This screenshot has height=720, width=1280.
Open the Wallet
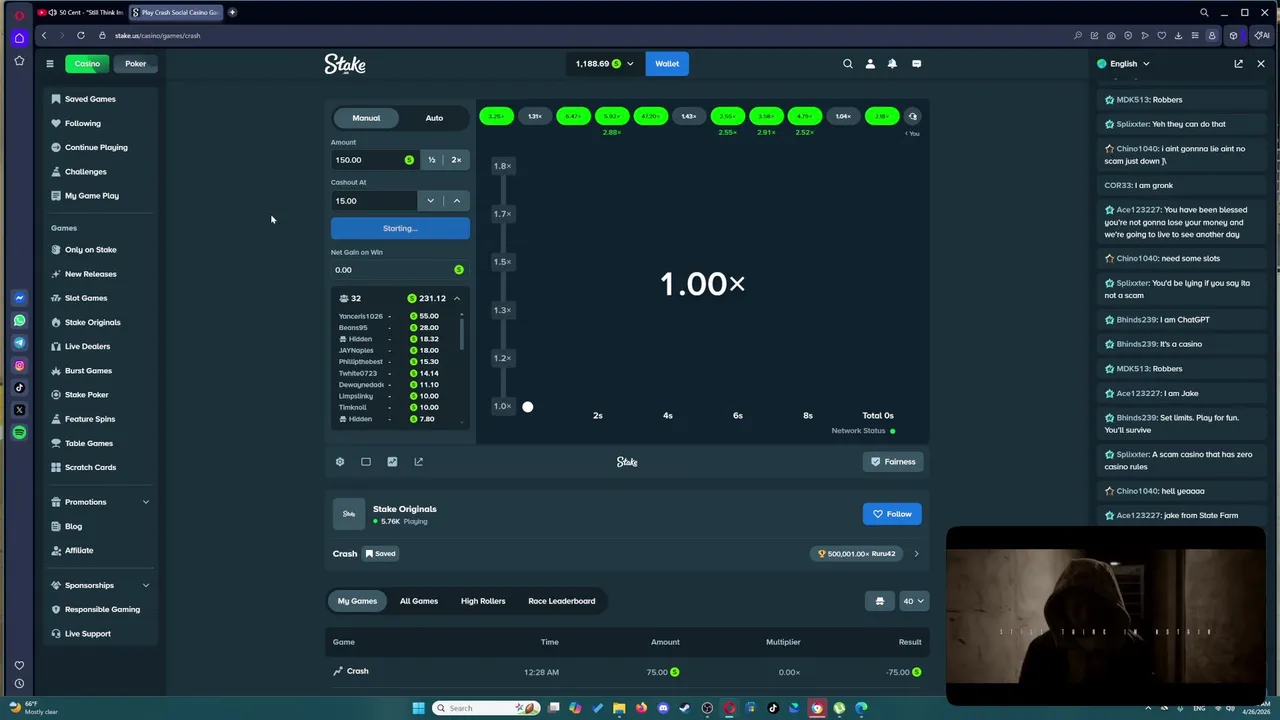click(x=667, y=64)
